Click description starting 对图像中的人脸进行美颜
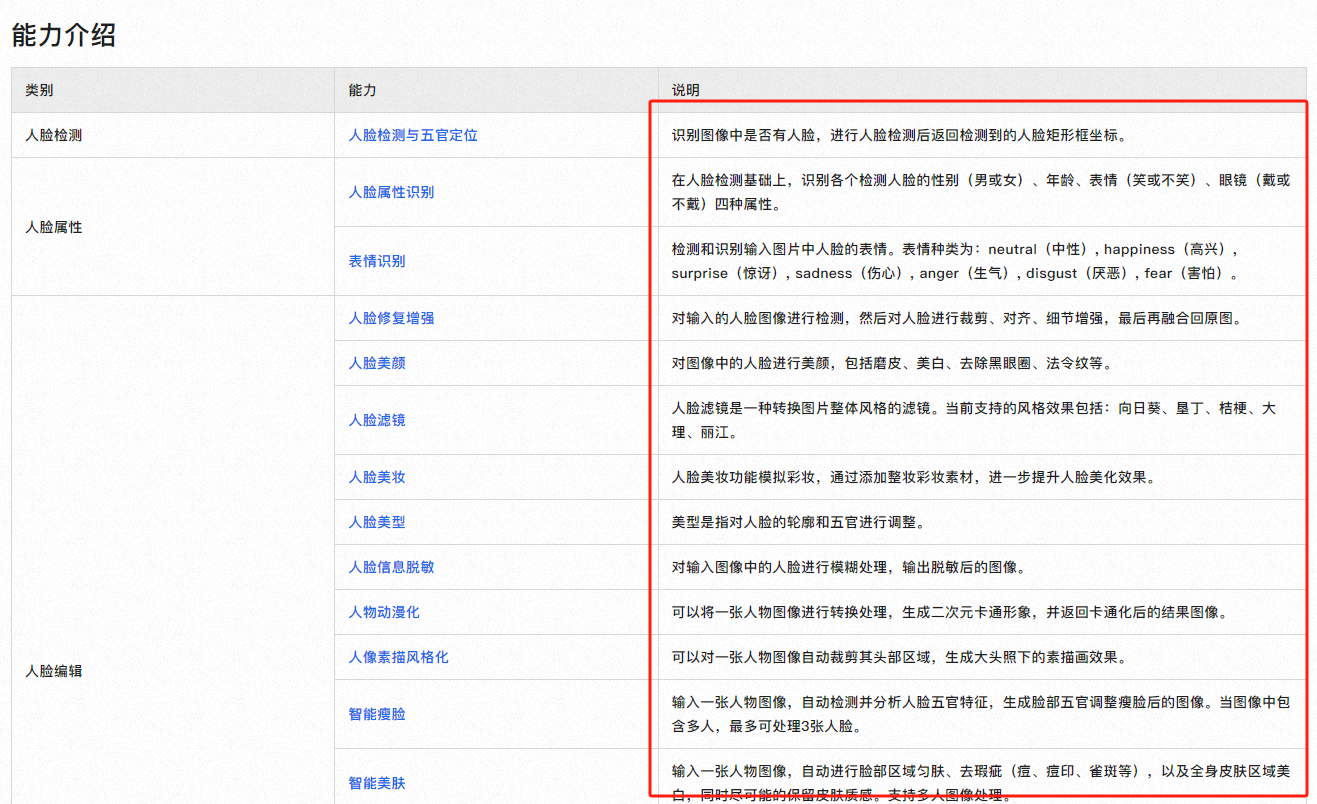1317x804 pixels. 892,363
